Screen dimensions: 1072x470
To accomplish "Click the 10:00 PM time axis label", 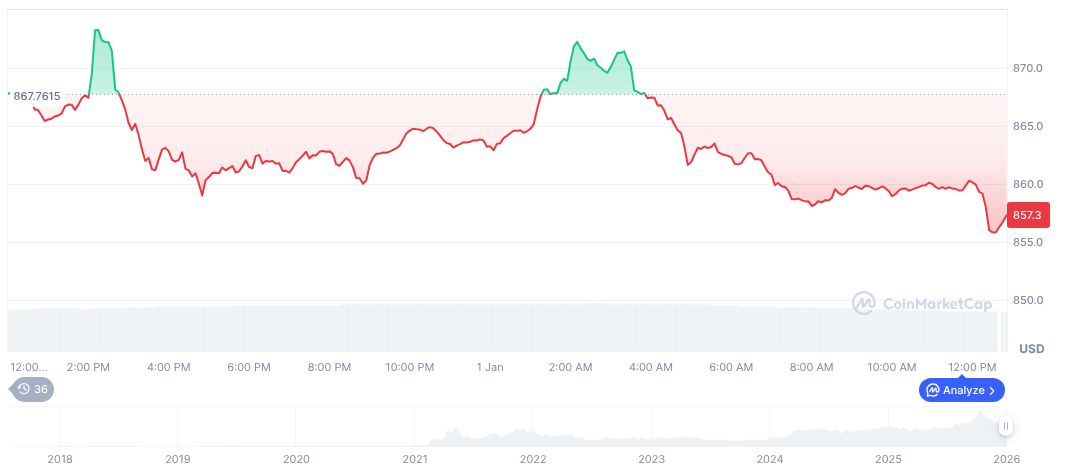I will pyautogui.click(x=409, y=367).
